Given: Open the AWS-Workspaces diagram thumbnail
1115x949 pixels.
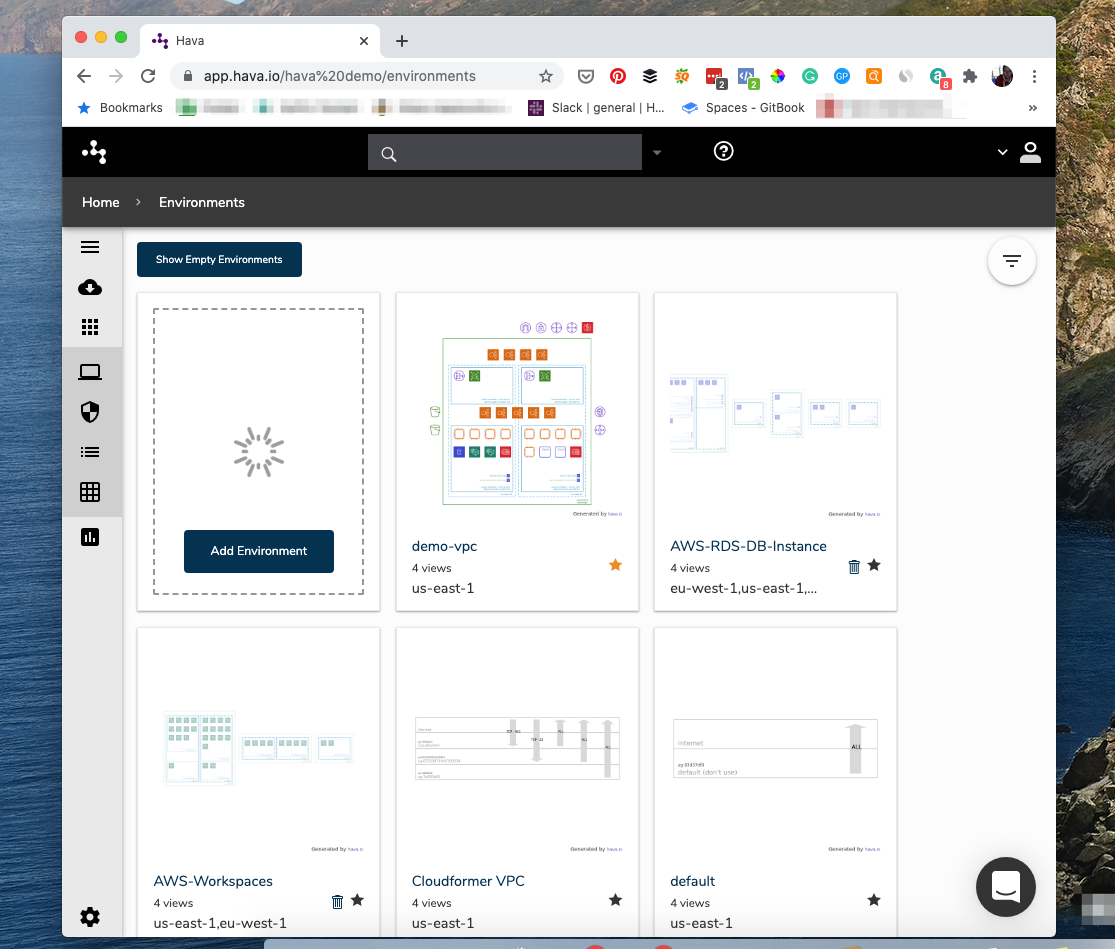Looking at the screenshot, I should (258, 749).
